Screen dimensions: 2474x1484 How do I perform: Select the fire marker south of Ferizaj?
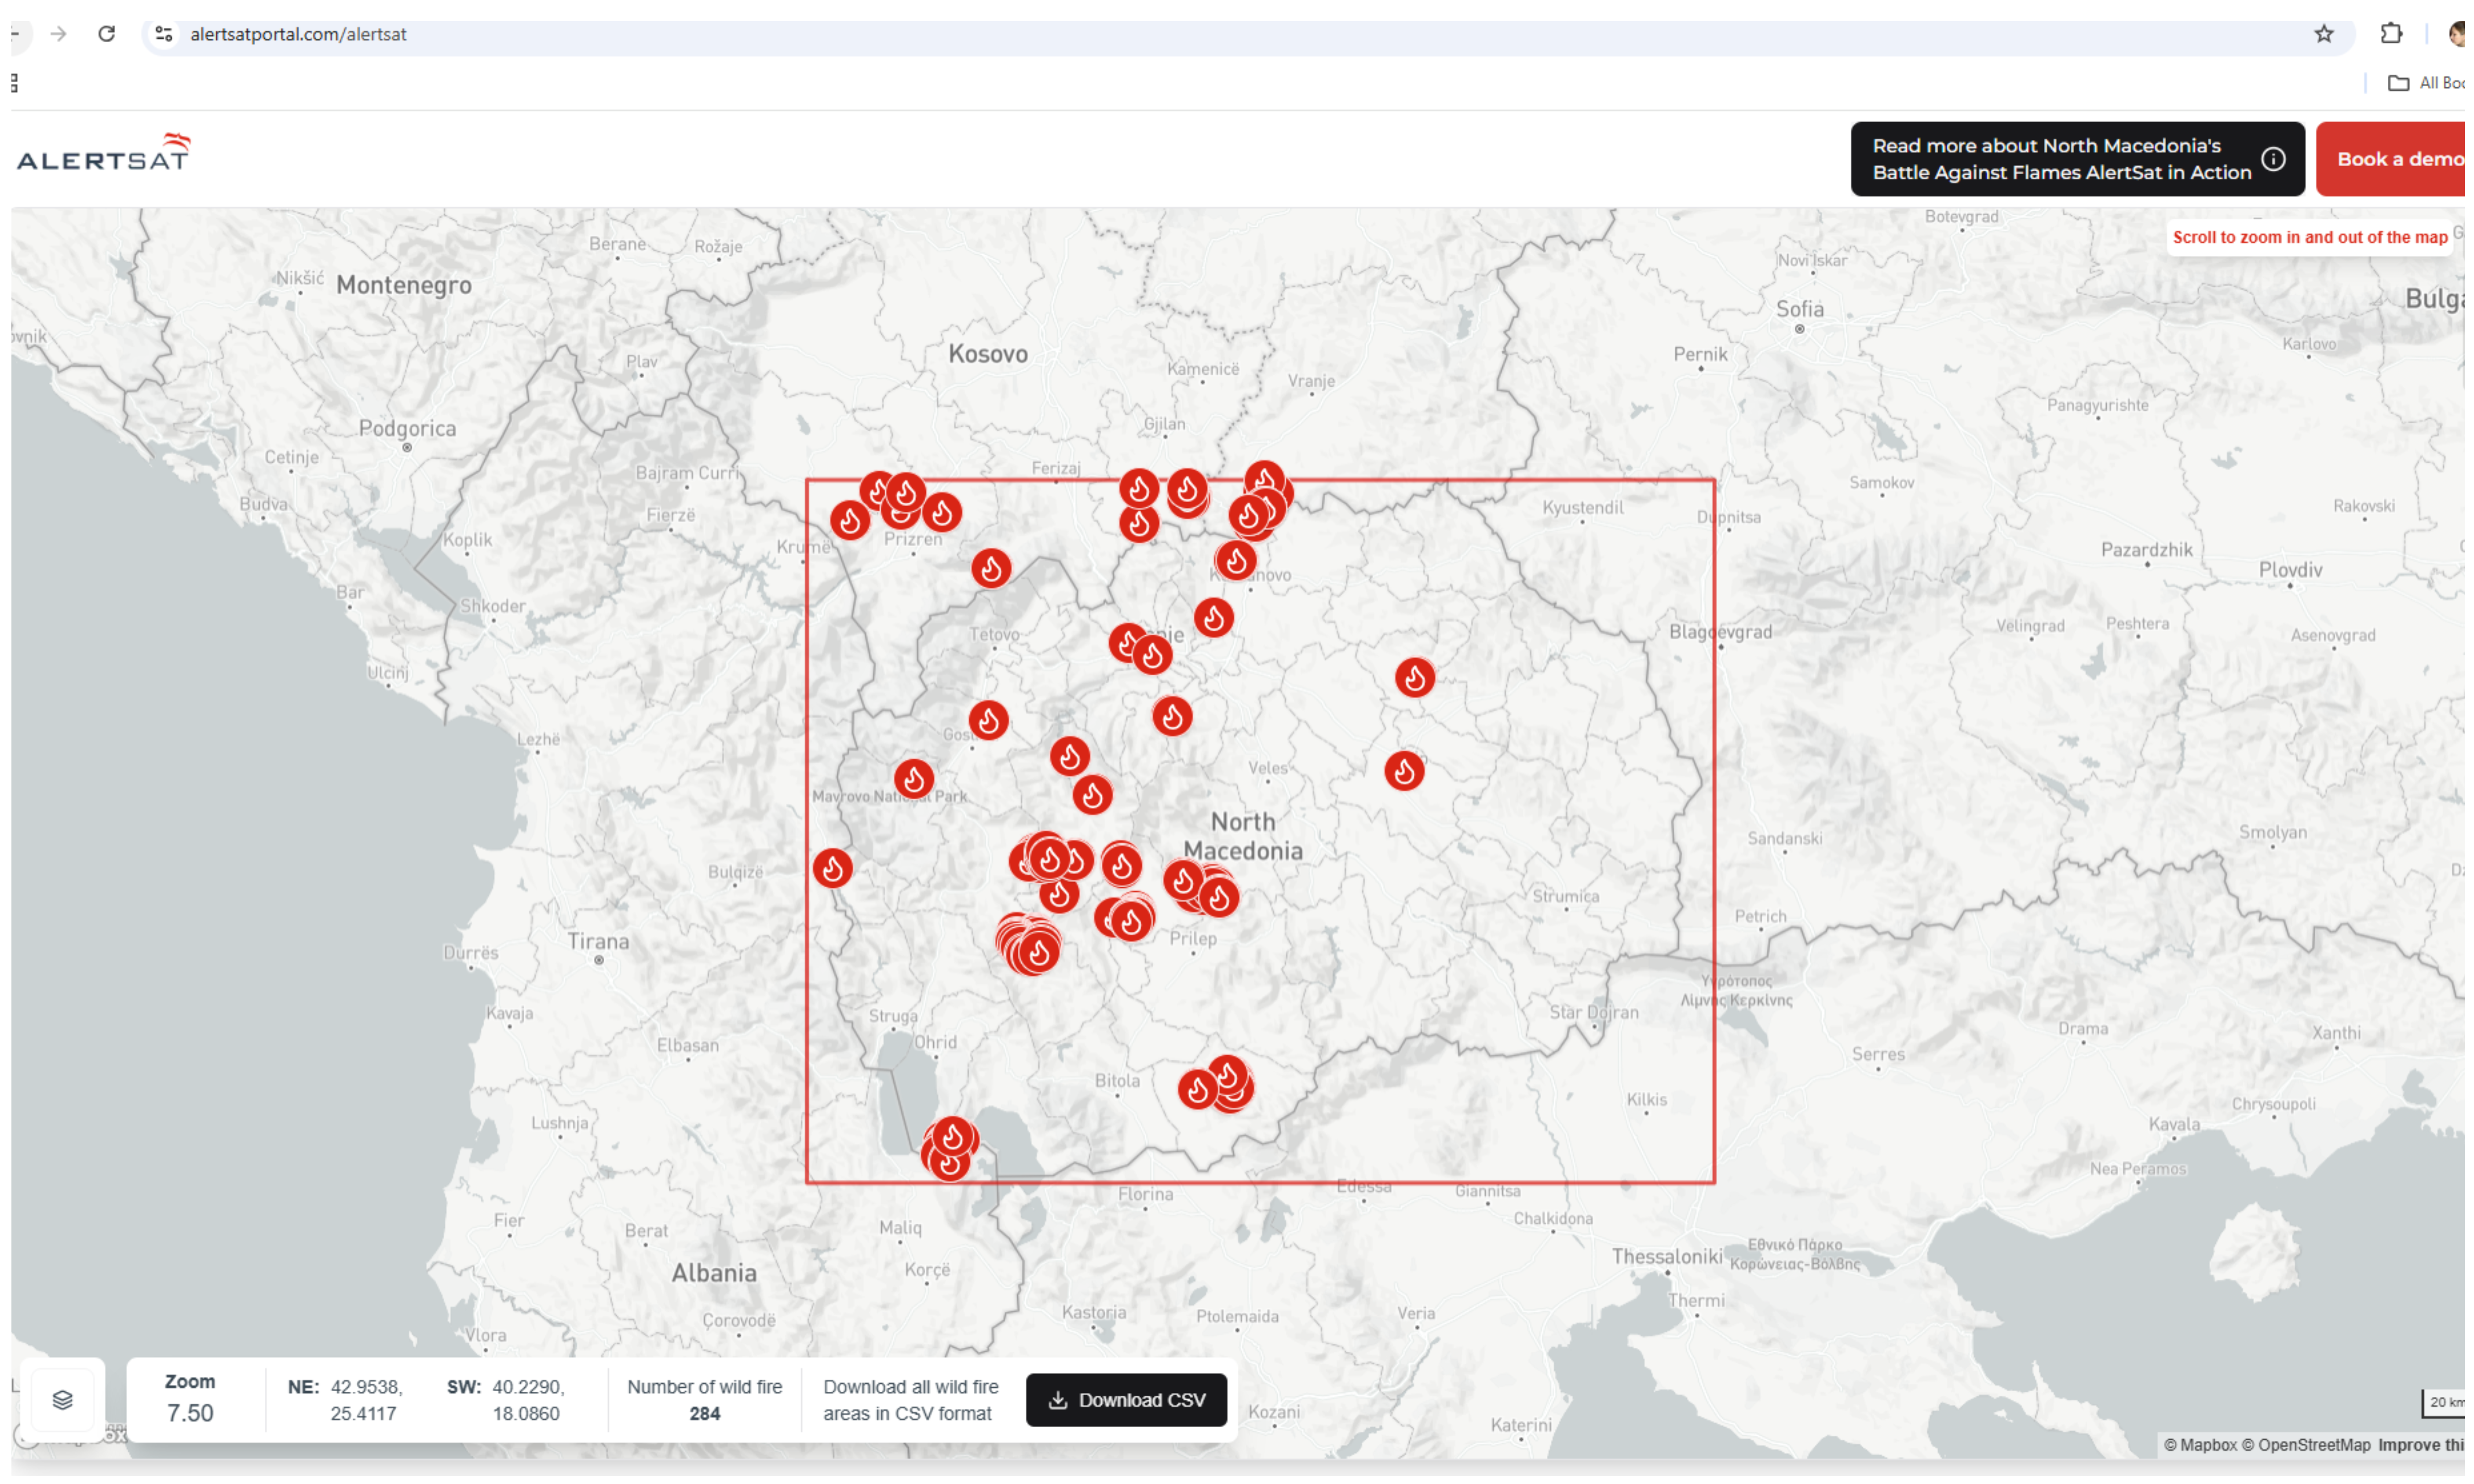[1139, 488]
